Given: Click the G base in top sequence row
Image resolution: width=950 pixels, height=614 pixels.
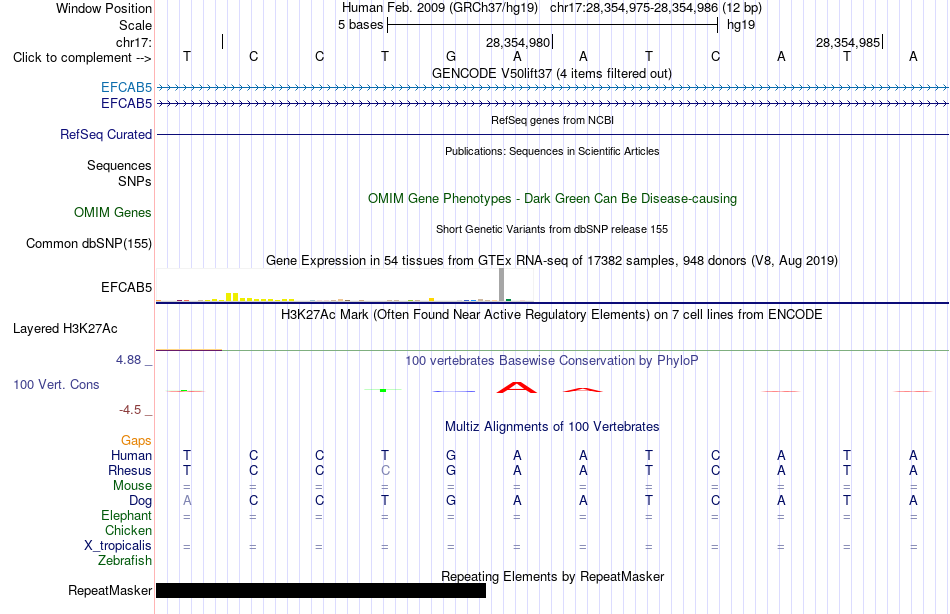Looking at the screenshot, I should pyautogui.click(x=451, y=56).
